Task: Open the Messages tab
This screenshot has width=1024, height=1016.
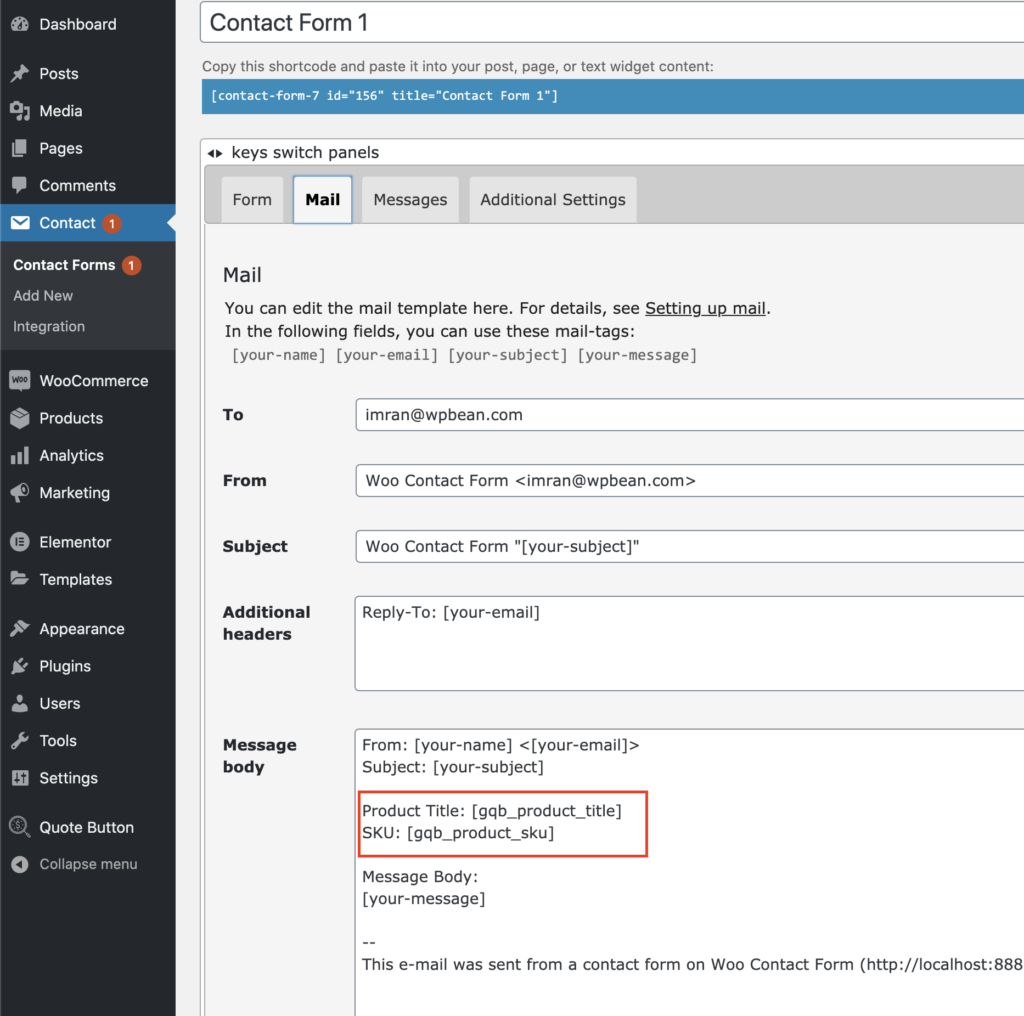Action: tap(410, 200)
